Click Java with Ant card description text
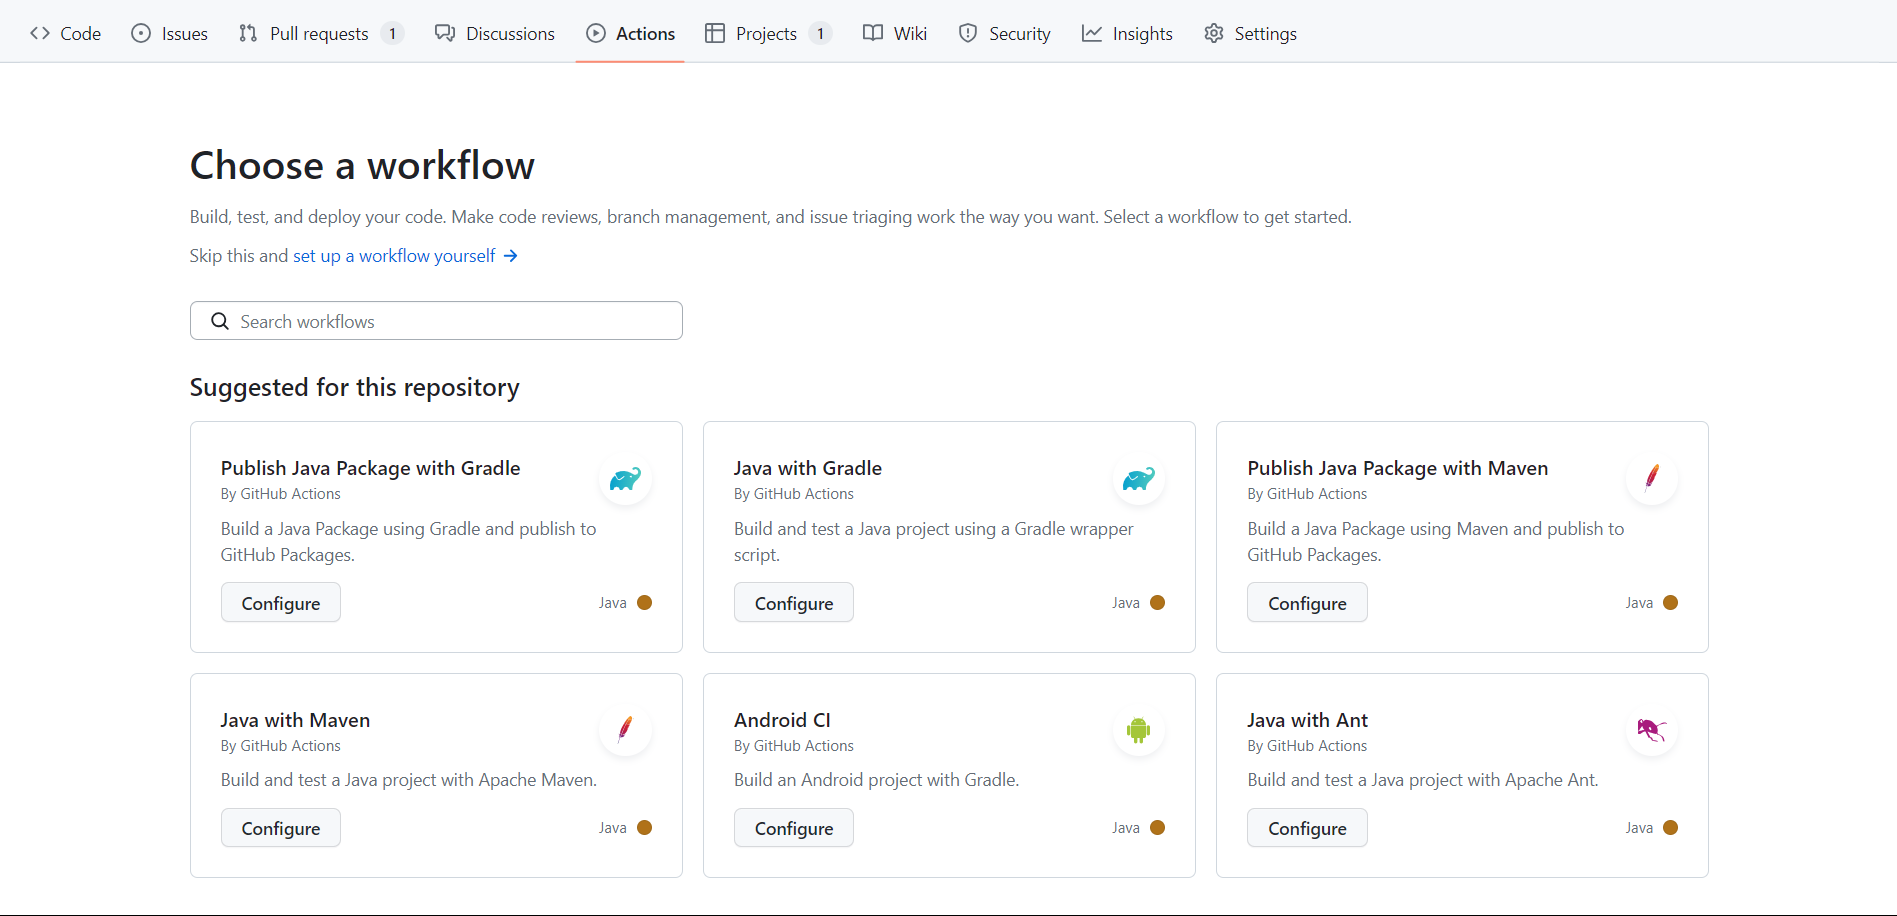 (1423, 780)
